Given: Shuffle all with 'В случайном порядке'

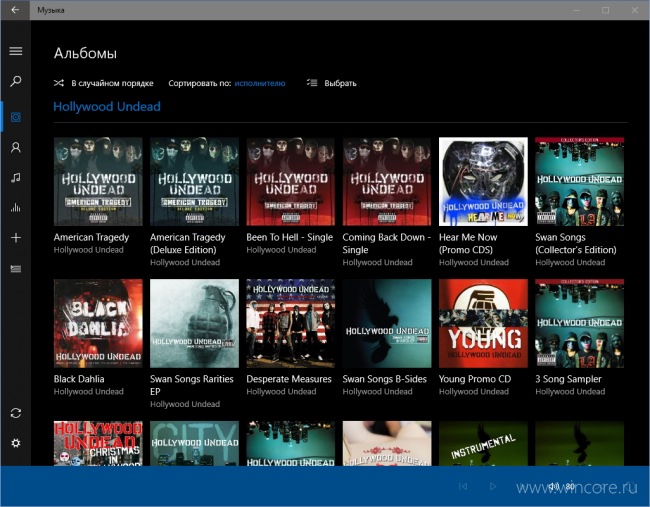Looking at the screenshot, I should point(112,83).
